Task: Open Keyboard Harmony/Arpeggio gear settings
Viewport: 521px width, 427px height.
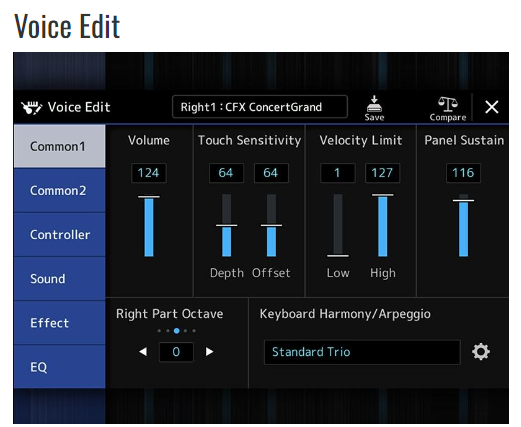Action: click(481, 352)
